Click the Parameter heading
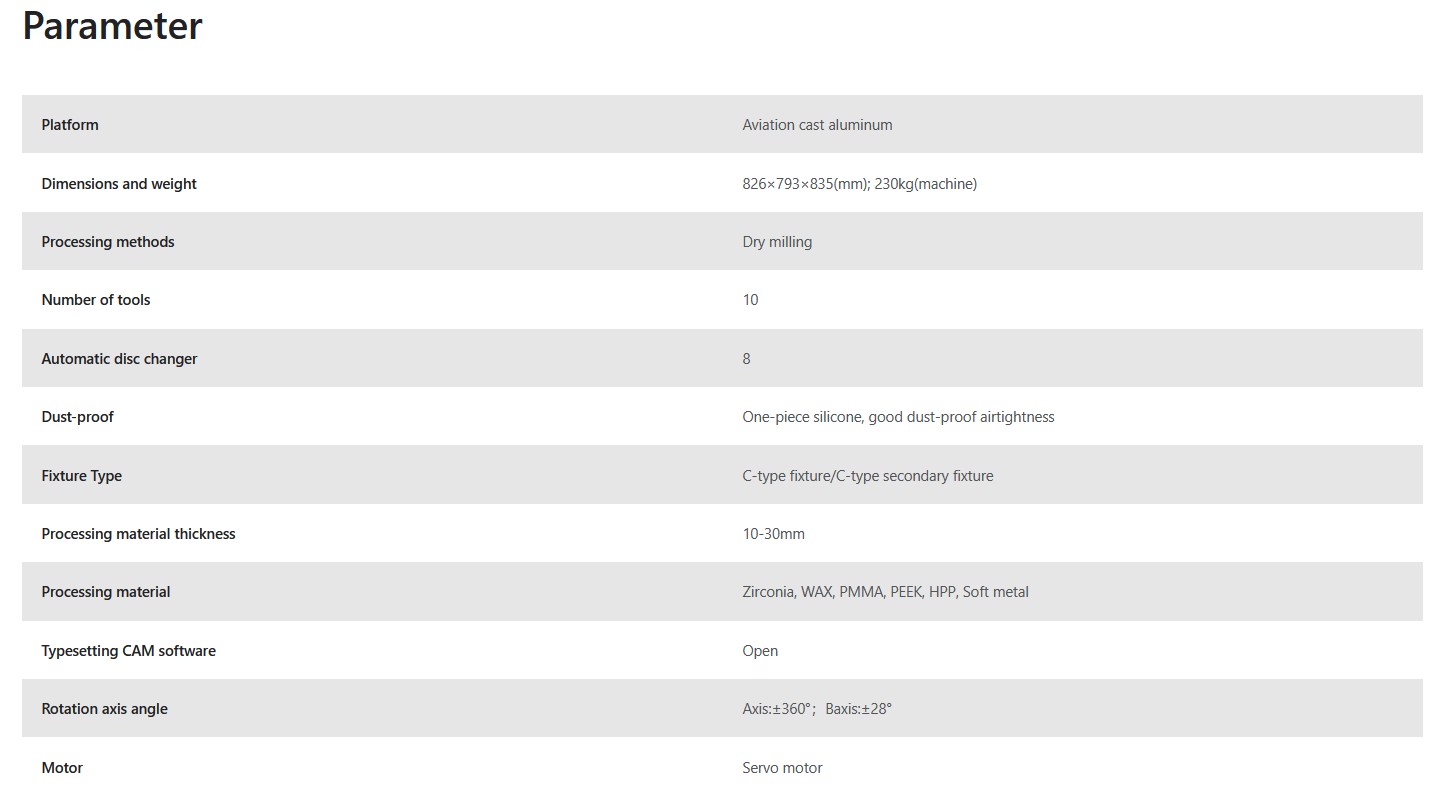This screenshot has height=786, width=1431. pos(112,26)
